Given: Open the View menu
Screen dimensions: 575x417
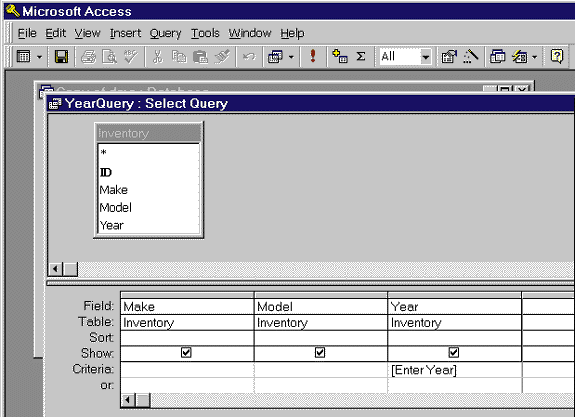Looking at the screenshot, I should coord(87,33).
